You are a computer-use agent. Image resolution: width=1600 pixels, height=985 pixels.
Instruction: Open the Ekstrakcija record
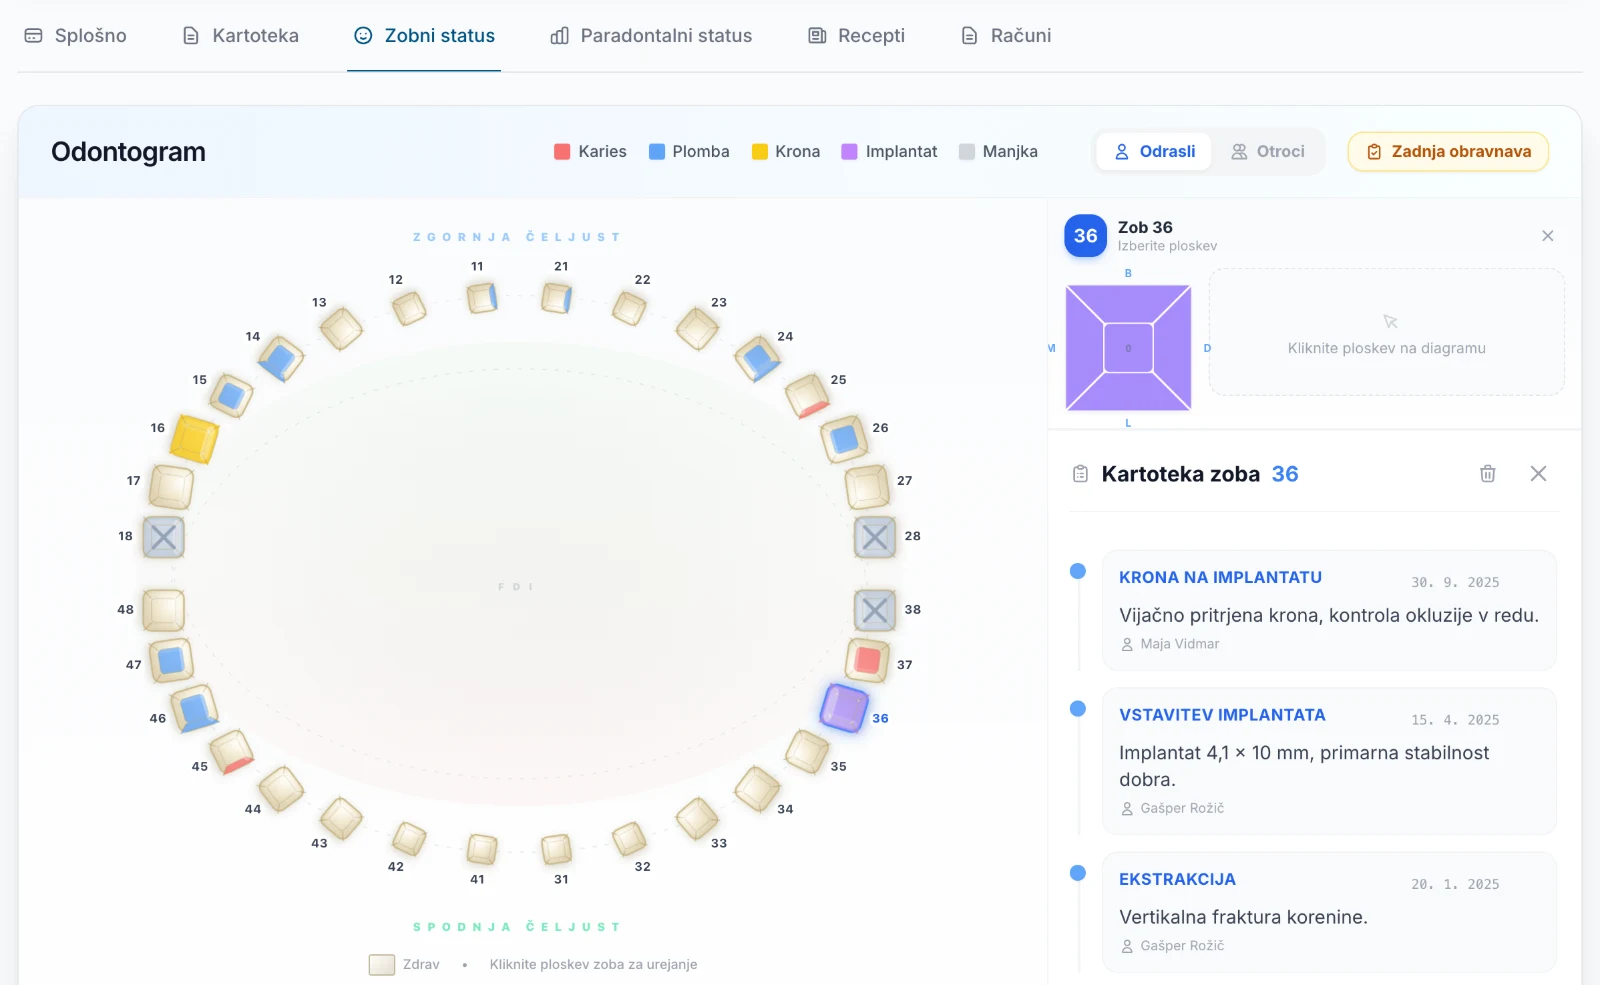pos(1329,912)
